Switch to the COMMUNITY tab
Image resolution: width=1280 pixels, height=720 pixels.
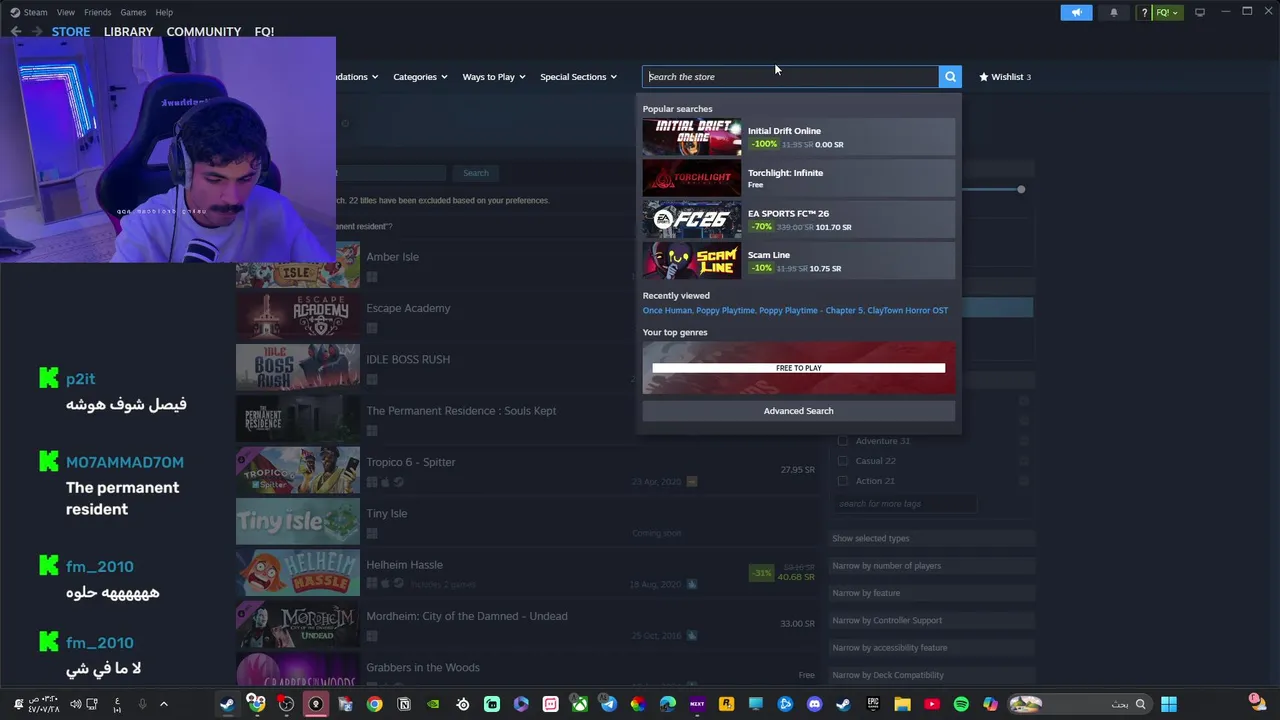point(204,32)
